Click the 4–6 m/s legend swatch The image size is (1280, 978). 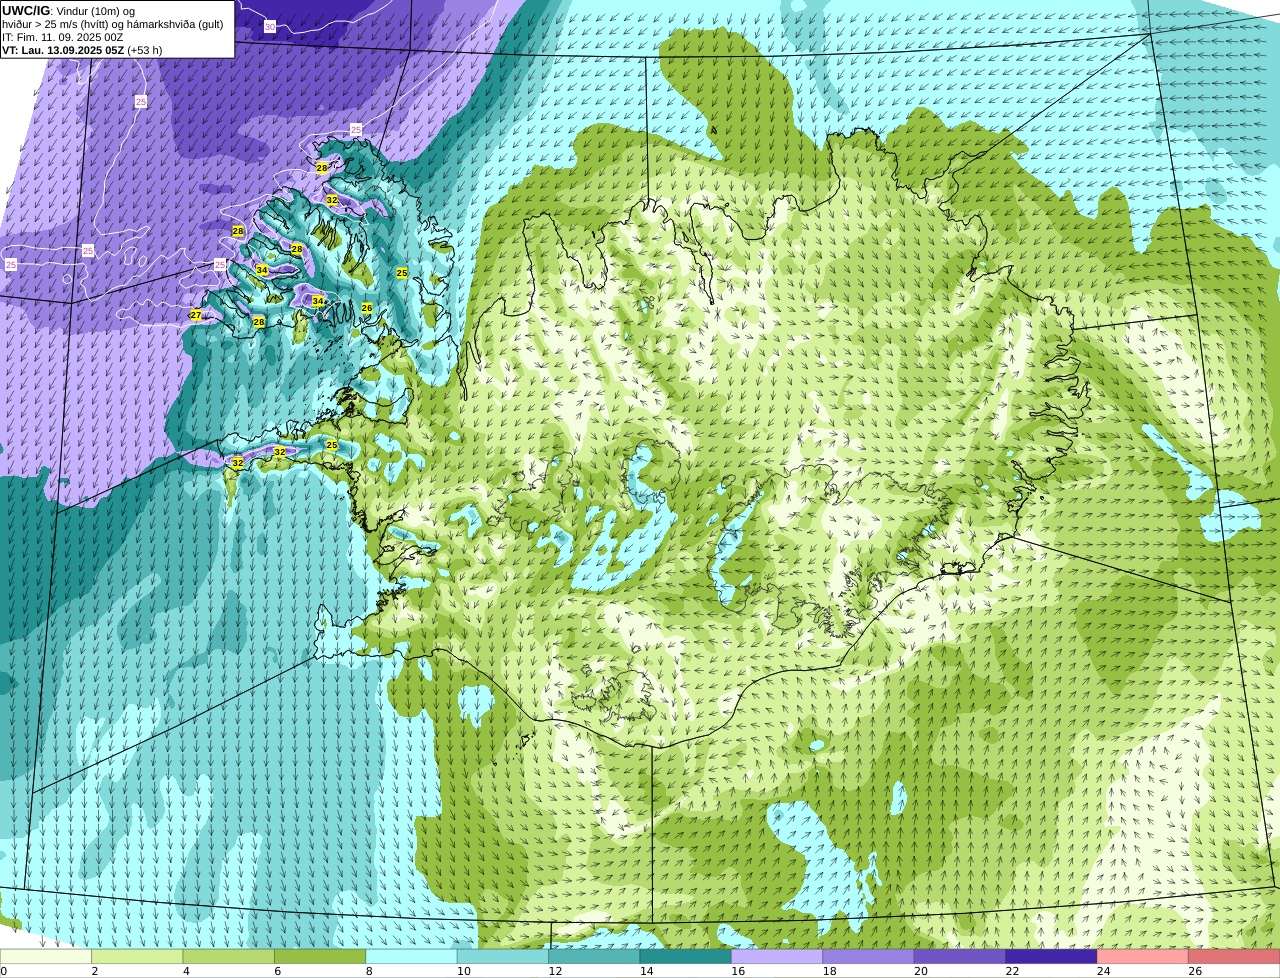[x=229, y=957]
